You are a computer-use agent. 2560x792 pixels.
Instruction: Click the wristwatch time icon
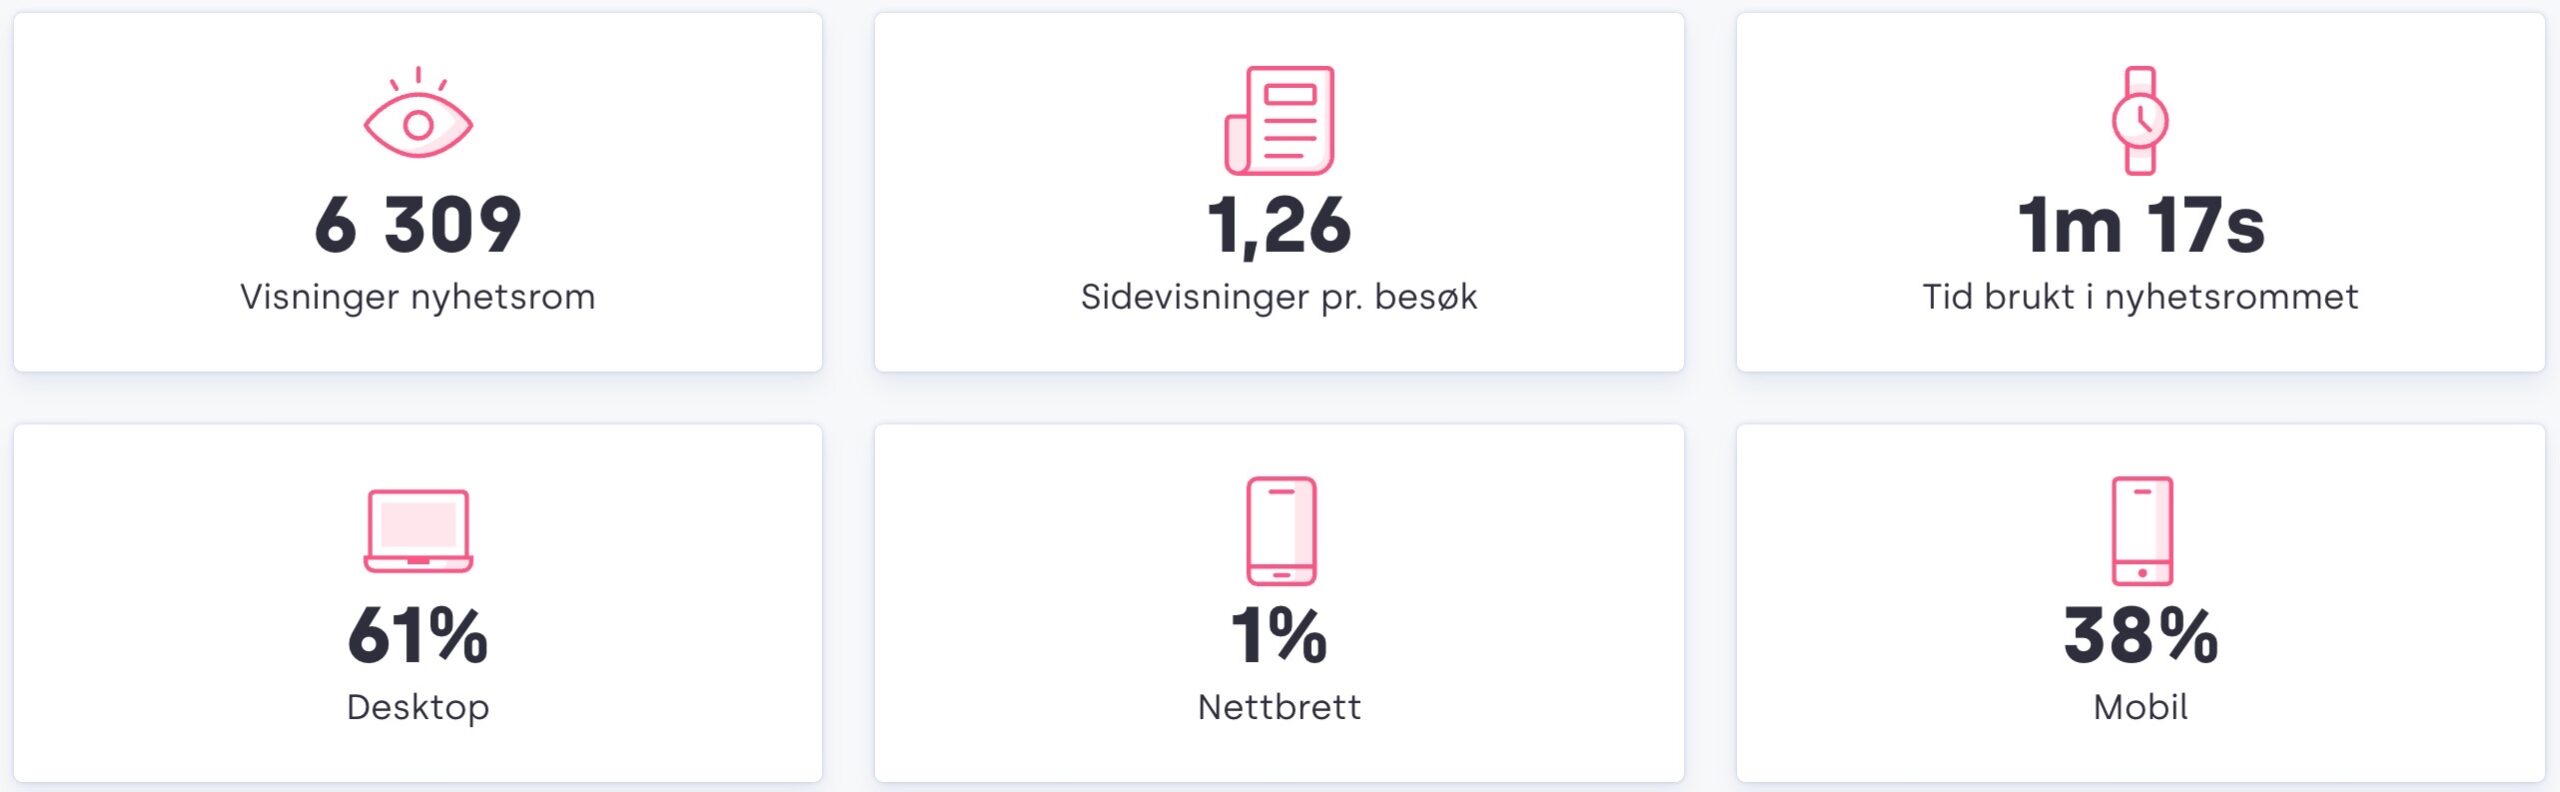[2140, 121]
